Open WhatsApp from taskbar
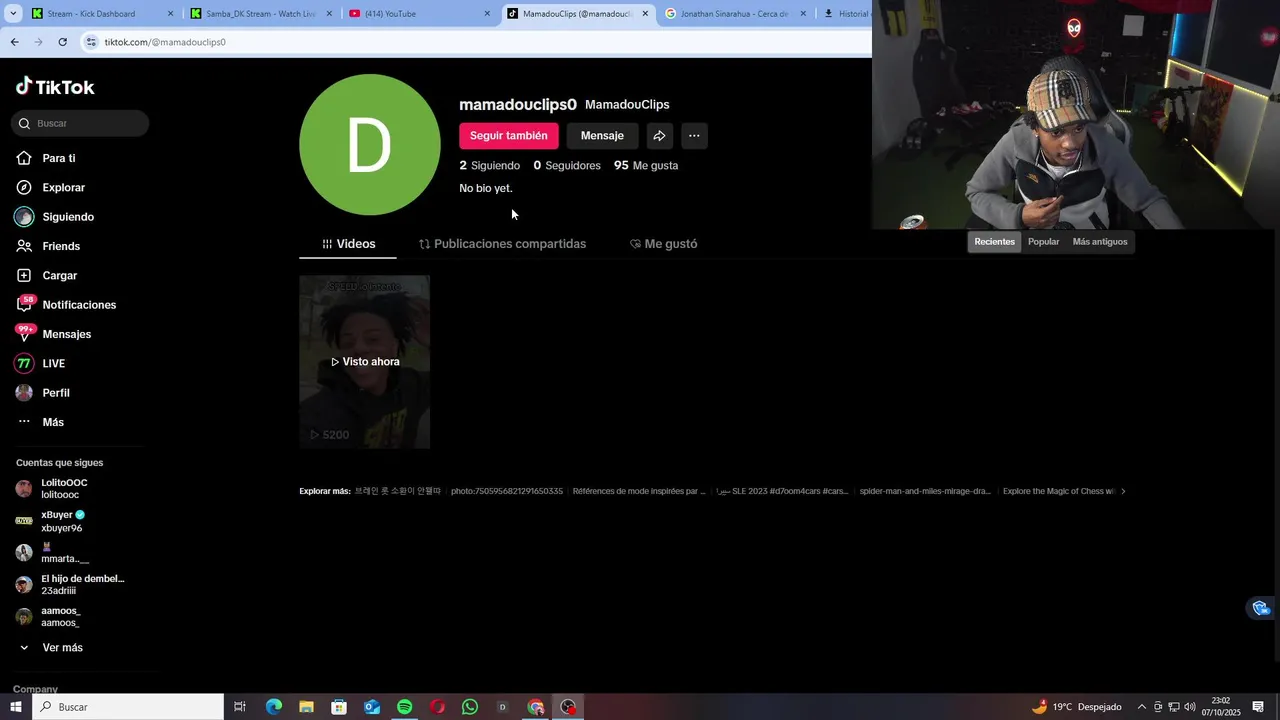This screenshot has height=720, width=1280. point(470,707)
